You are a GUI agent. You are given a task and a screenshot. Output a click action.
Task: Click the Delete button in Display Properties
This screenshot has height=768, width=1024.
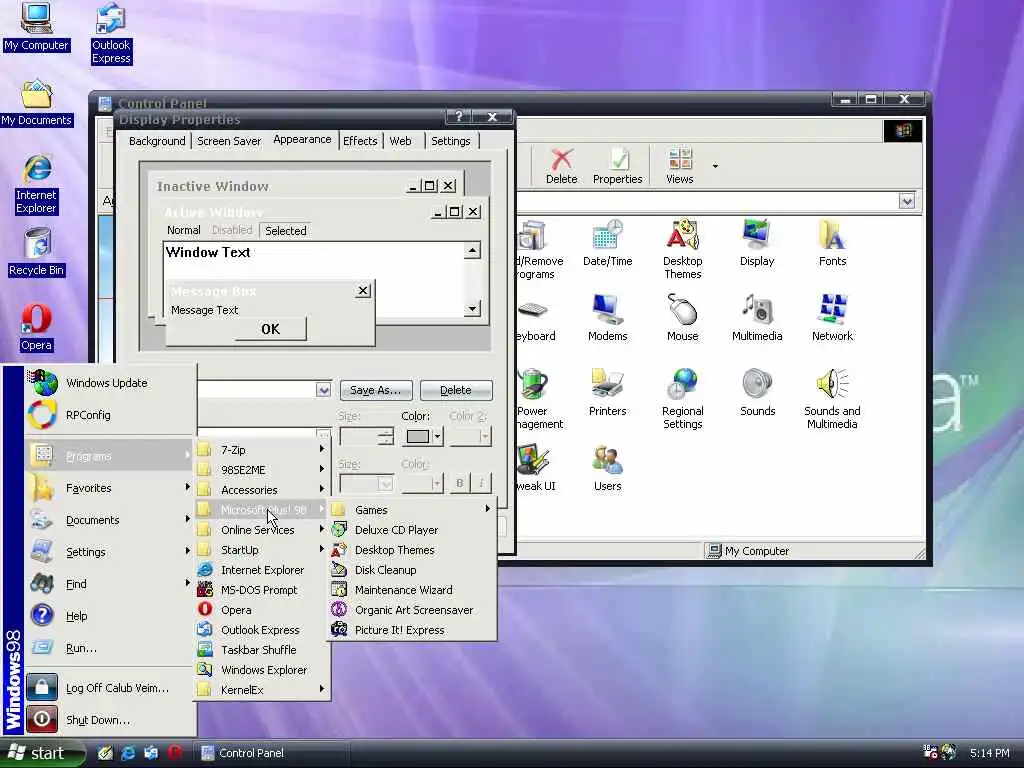[455, 390]
